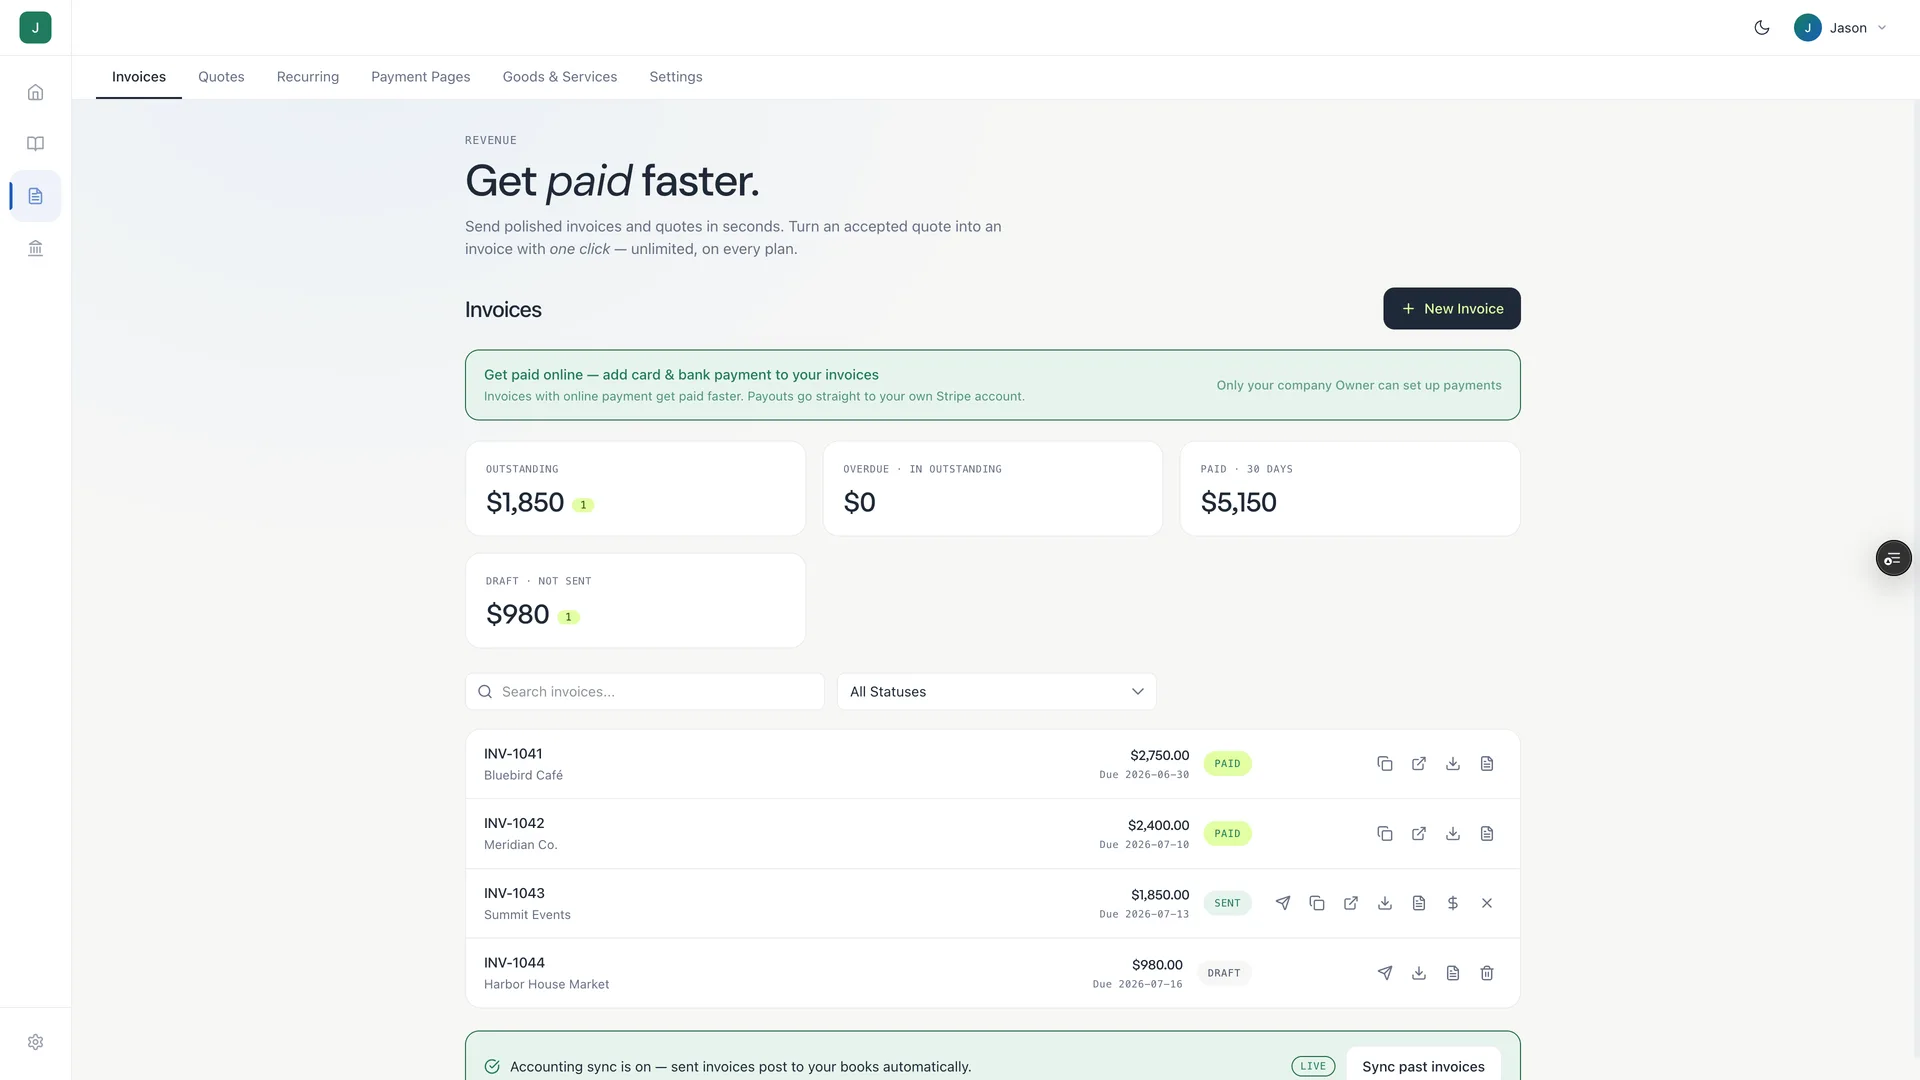Select invoice number INV-1041
Image resolution: width=1920 pixels, height=1080 pixels.
(x=513, y=754)
